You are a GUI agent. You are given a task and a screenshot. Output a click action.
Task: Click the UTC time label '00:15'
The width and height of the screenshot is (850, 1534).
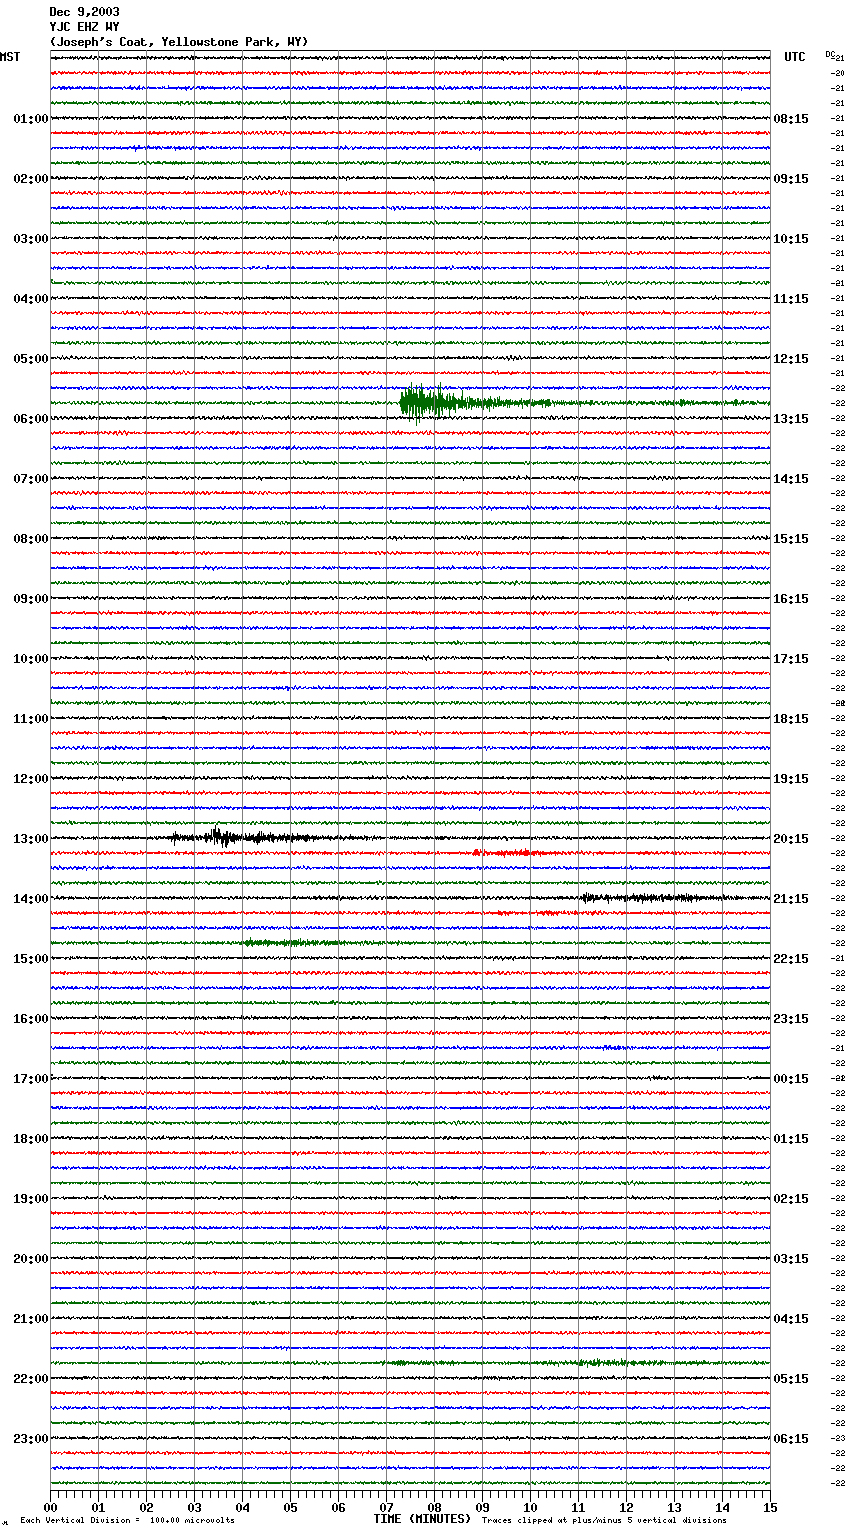click(791, 1079)
